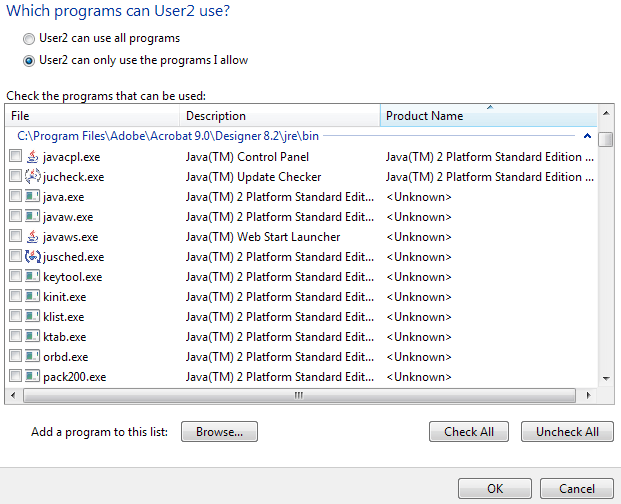Screen dimensions: 621x504
Task: Click the java.exe file icon
Action: [32, 196]
